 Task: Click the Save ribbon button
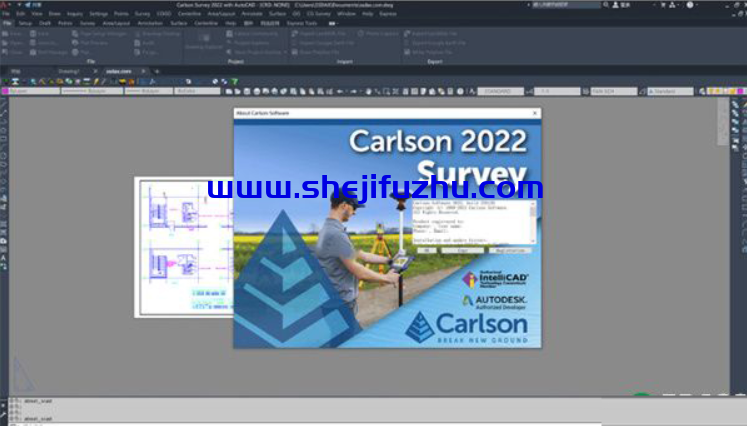(x=40, y=34)
